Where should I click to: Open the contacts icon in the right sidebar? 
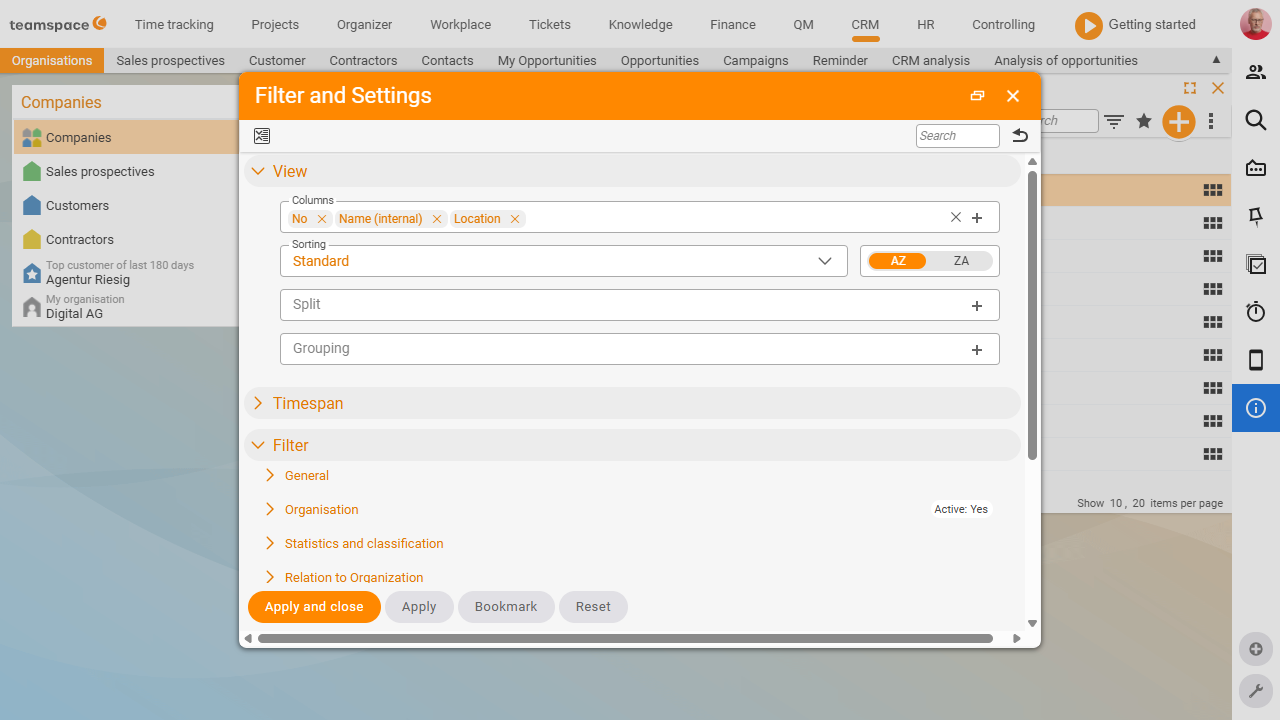[1256, 72]
